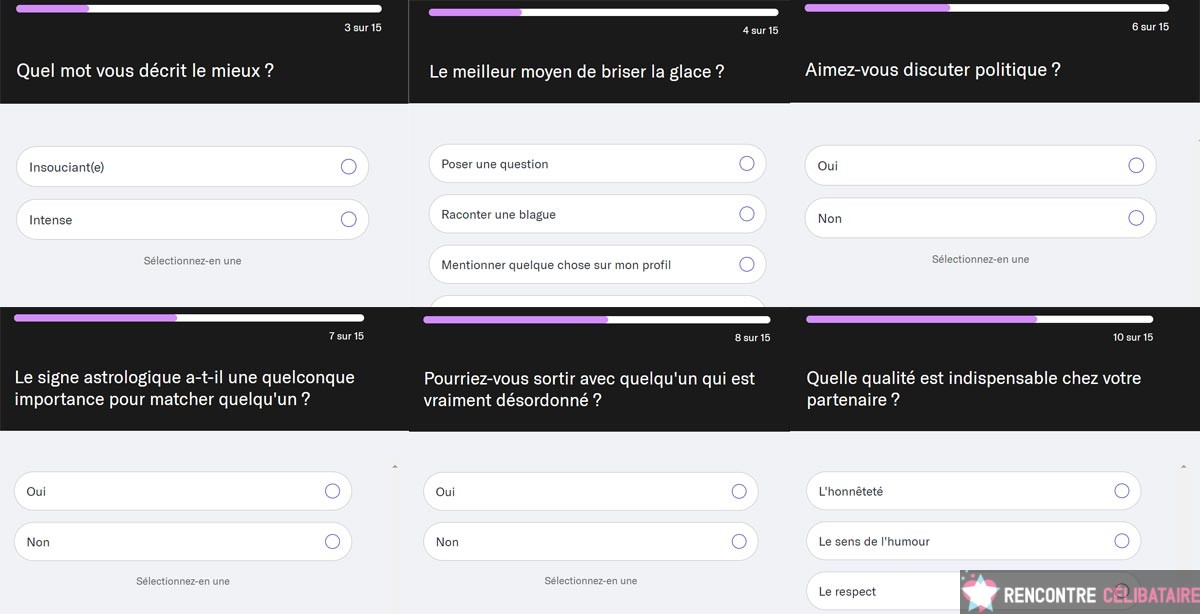
Task: Select "Oui" for the astrology question
Action: pos(331,491)
